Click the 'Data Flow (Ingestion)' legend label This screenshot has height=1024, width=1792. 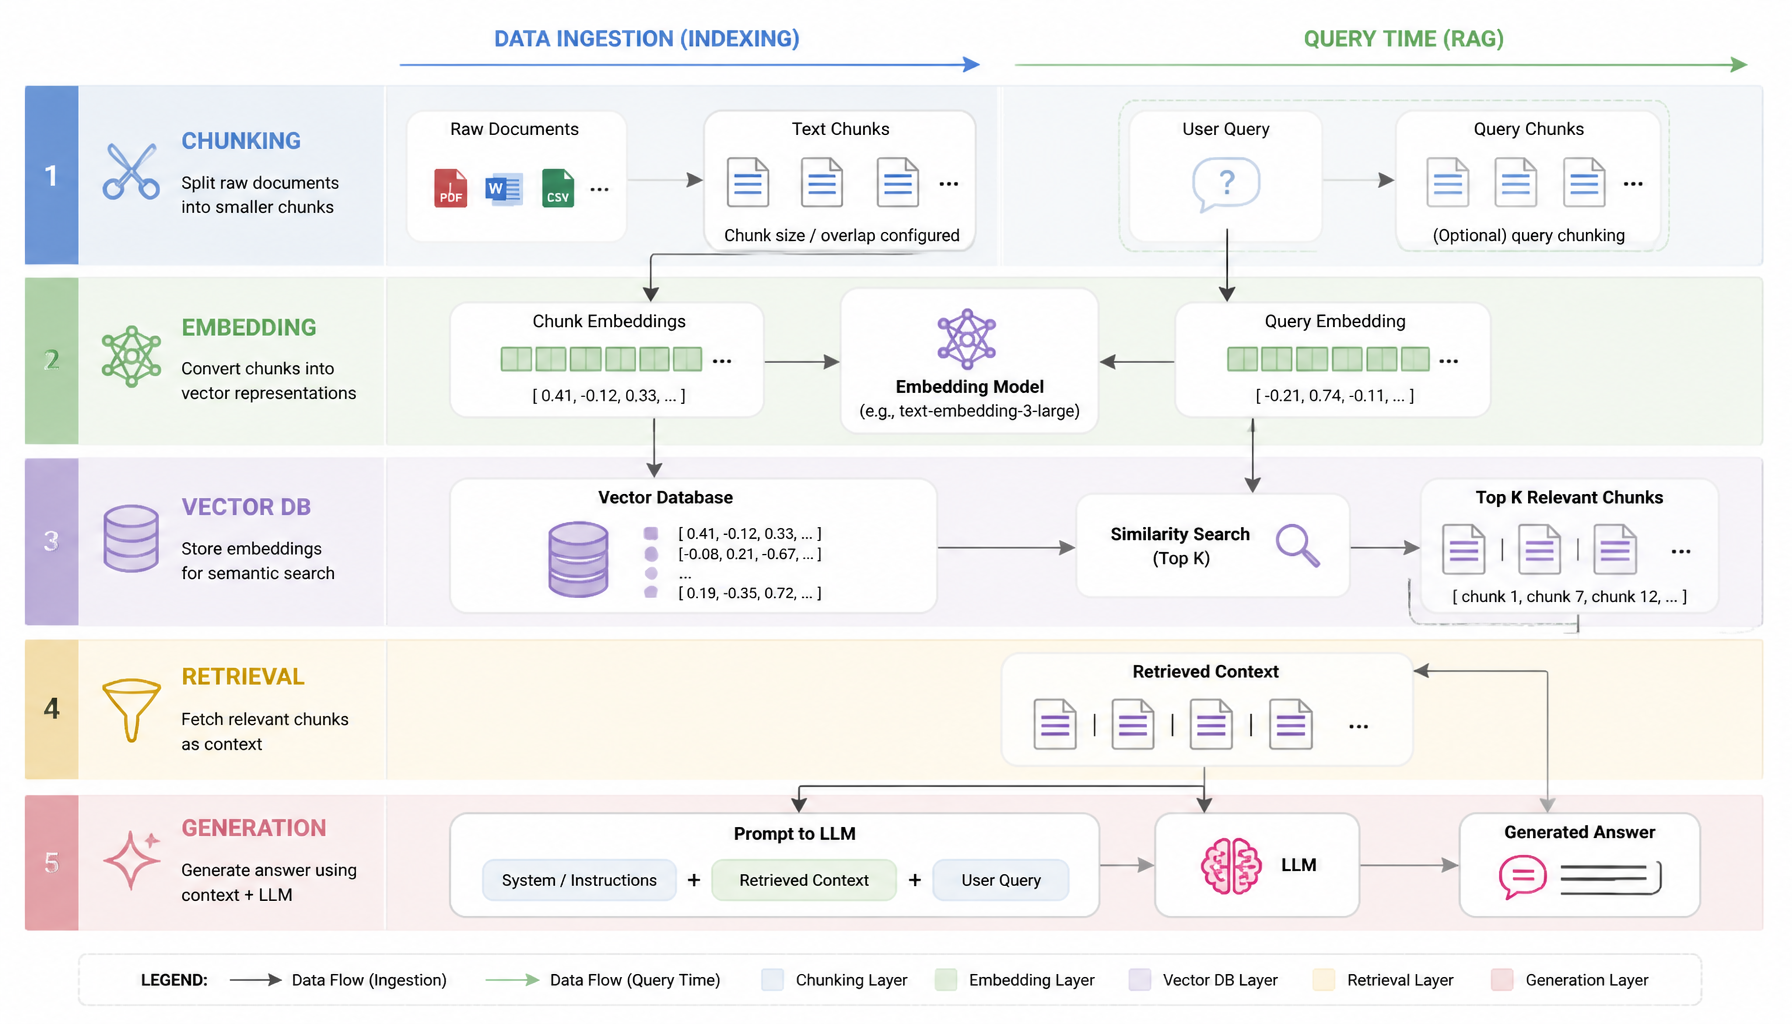click(x=369, y=980)
